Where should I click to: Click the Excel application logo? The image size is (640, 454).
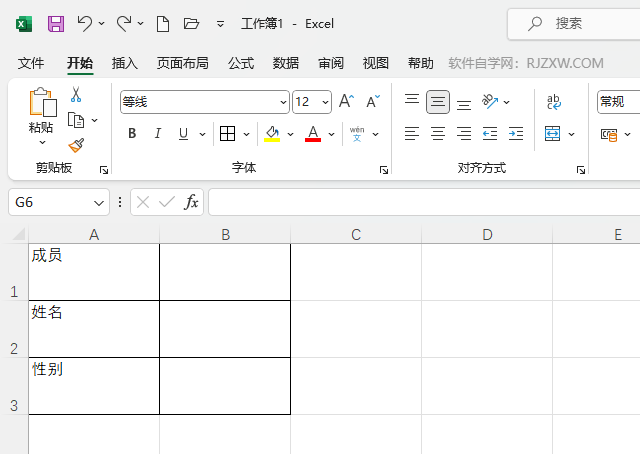click(24, 24)
